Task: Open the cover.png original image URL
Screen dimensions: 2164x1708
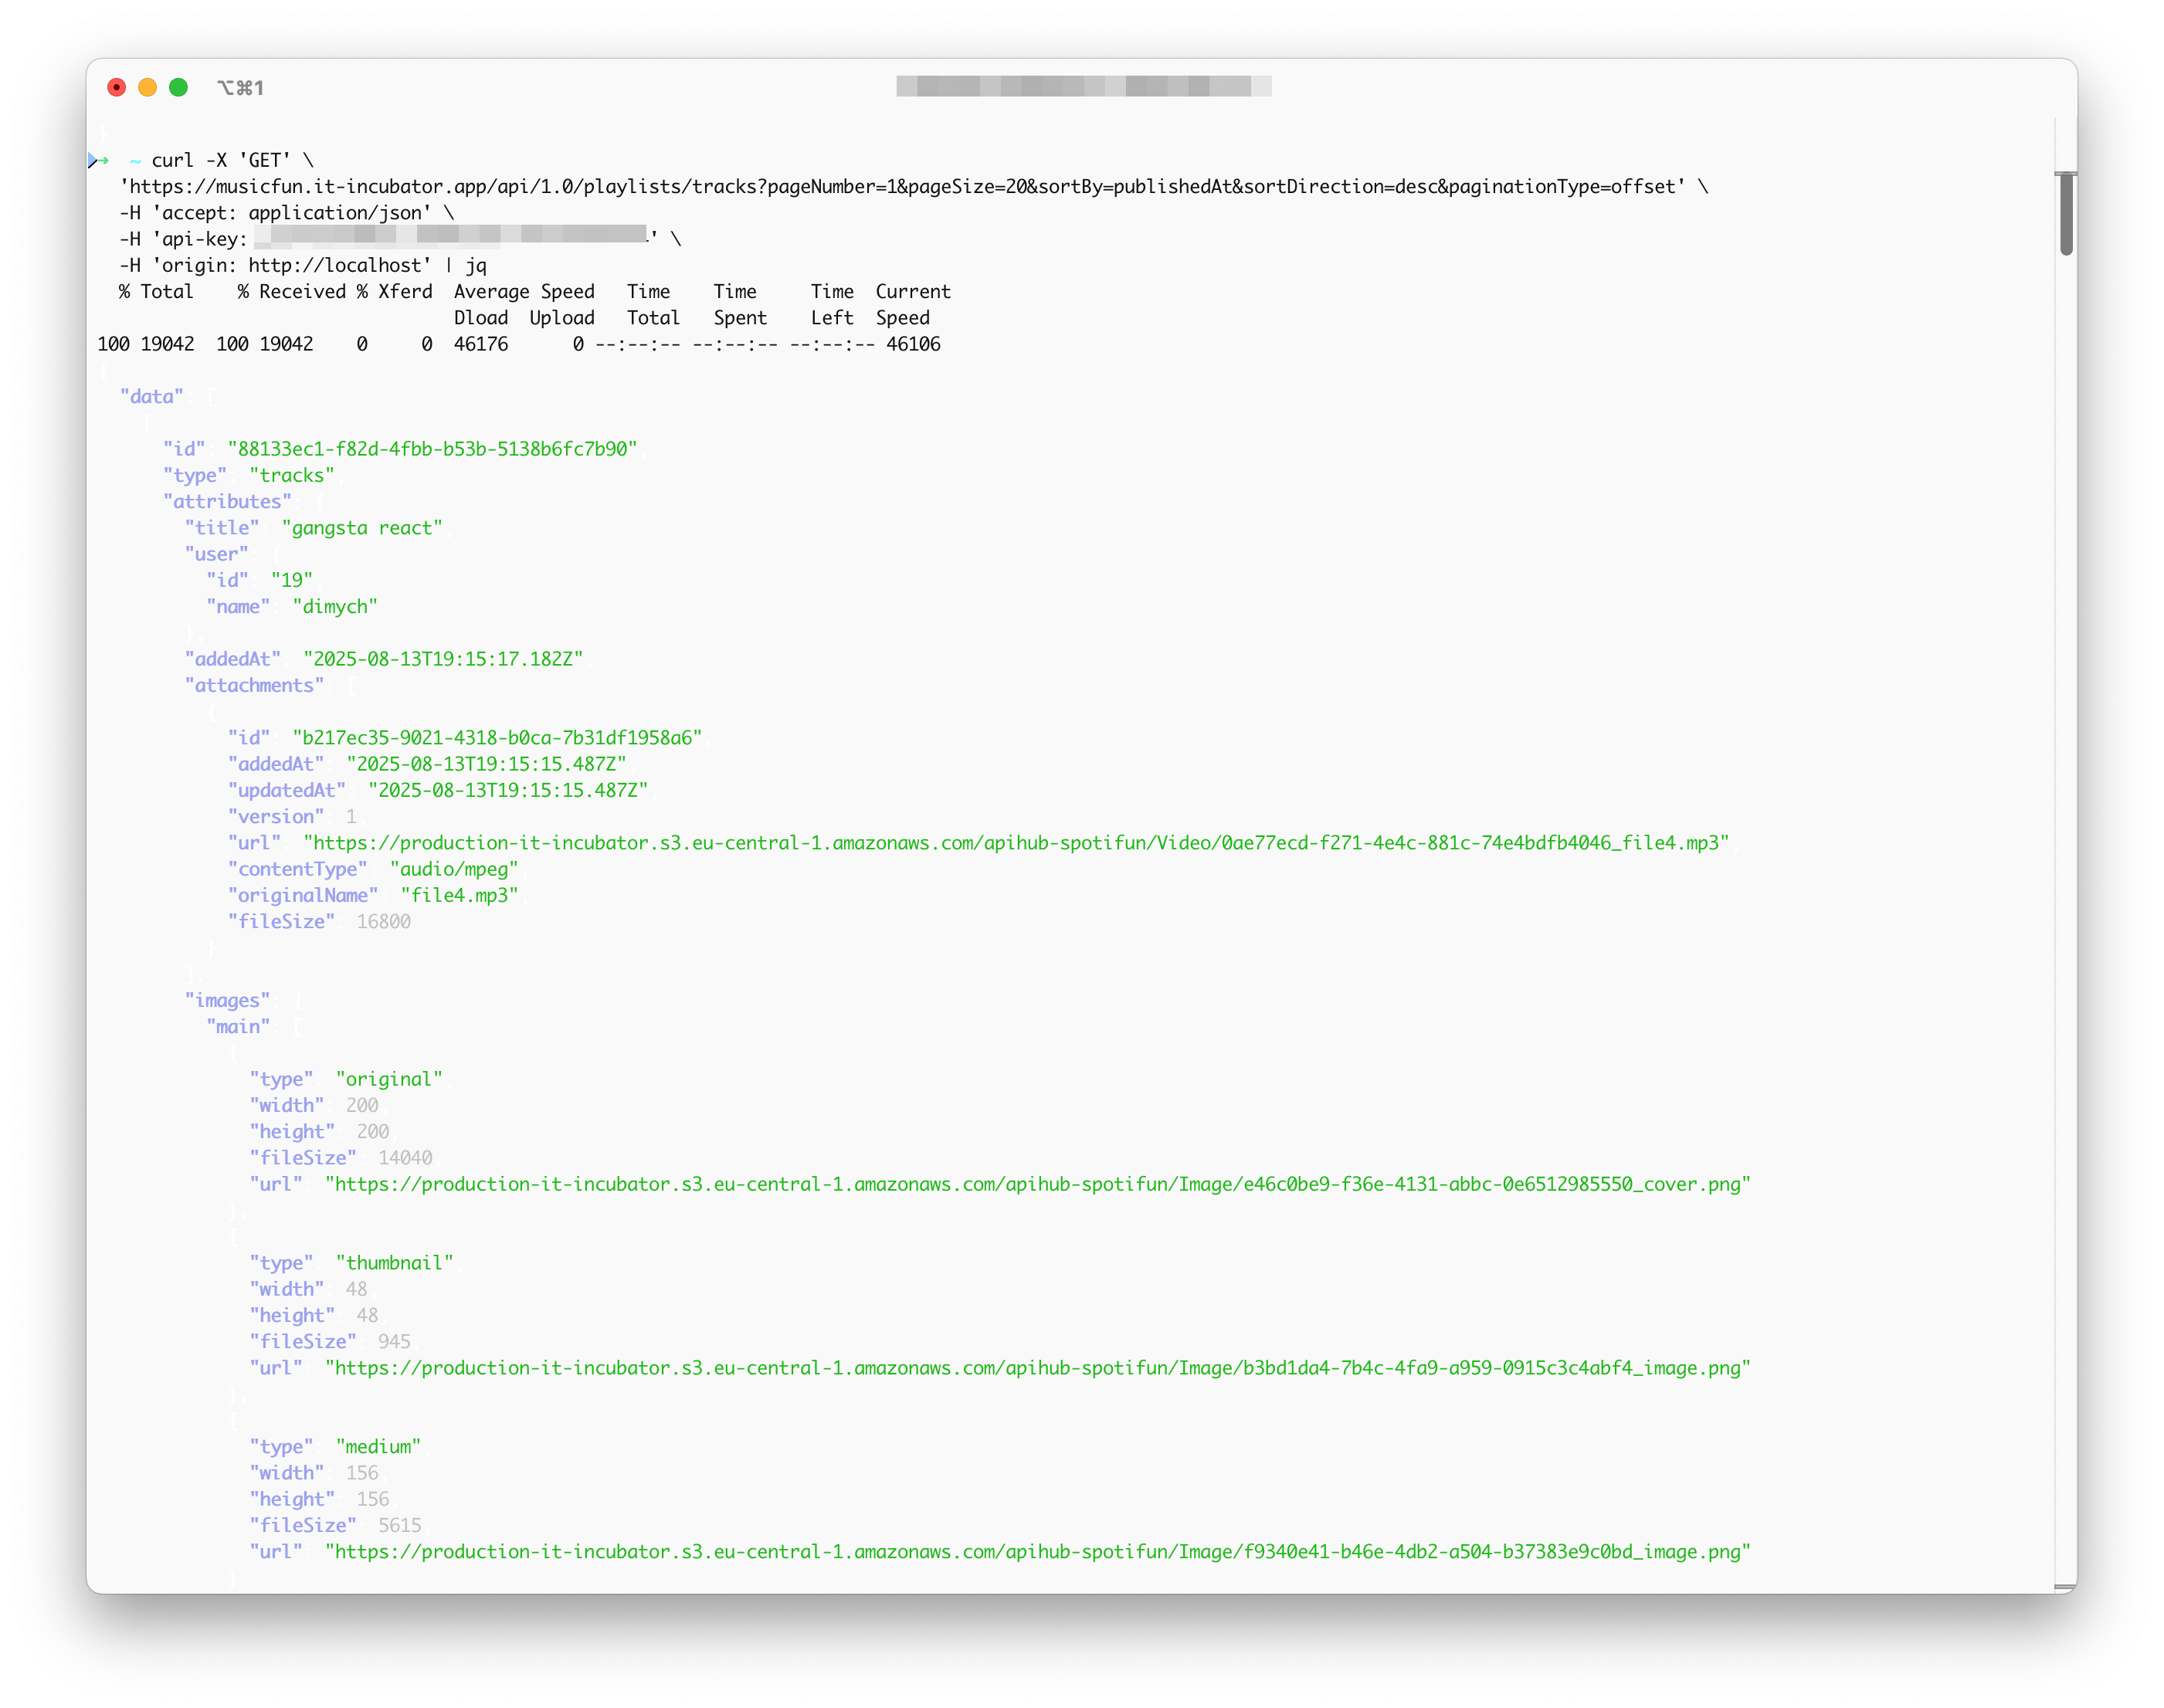Action: point(1037,1184)
